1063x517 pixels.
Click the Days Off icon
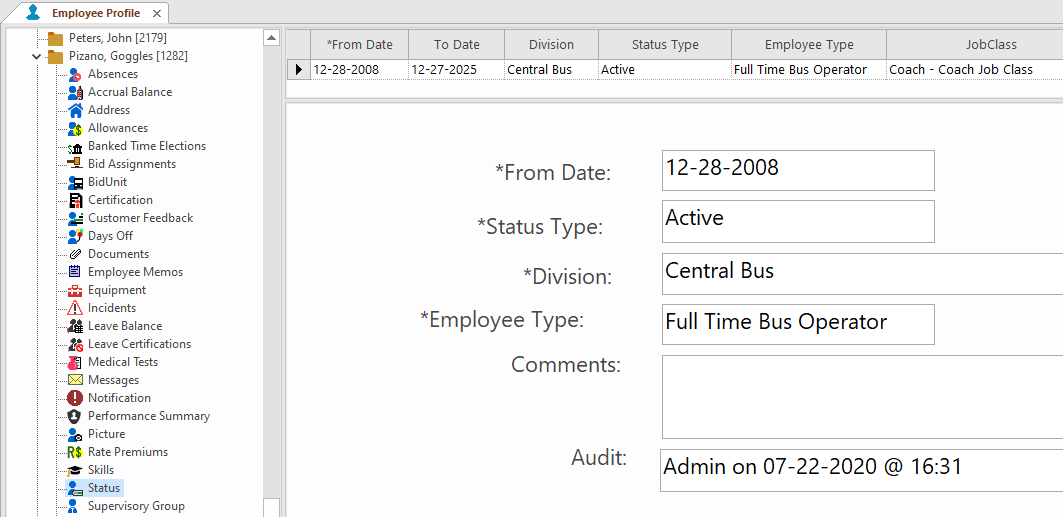click(75, 236)
